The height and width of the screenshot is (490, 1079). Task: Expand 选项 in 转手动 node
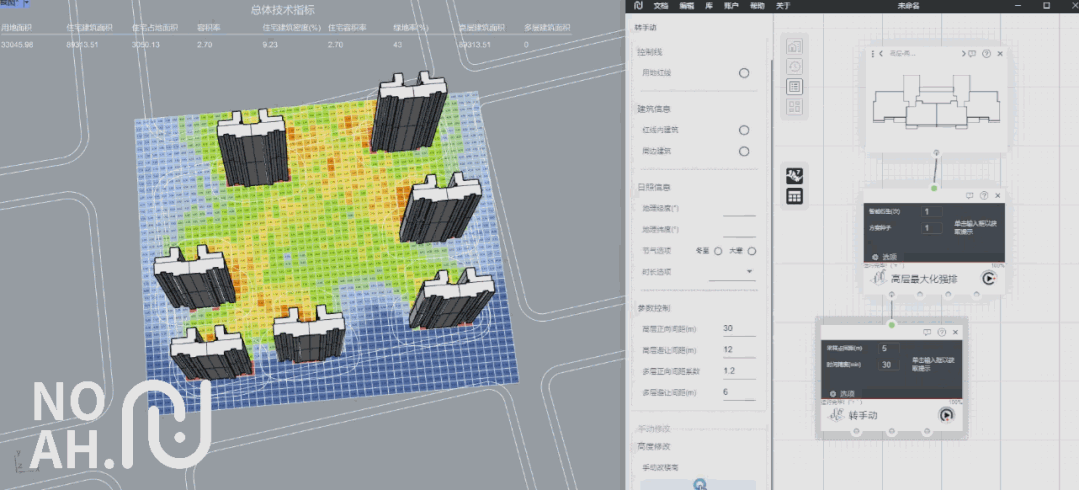[841, 394]
